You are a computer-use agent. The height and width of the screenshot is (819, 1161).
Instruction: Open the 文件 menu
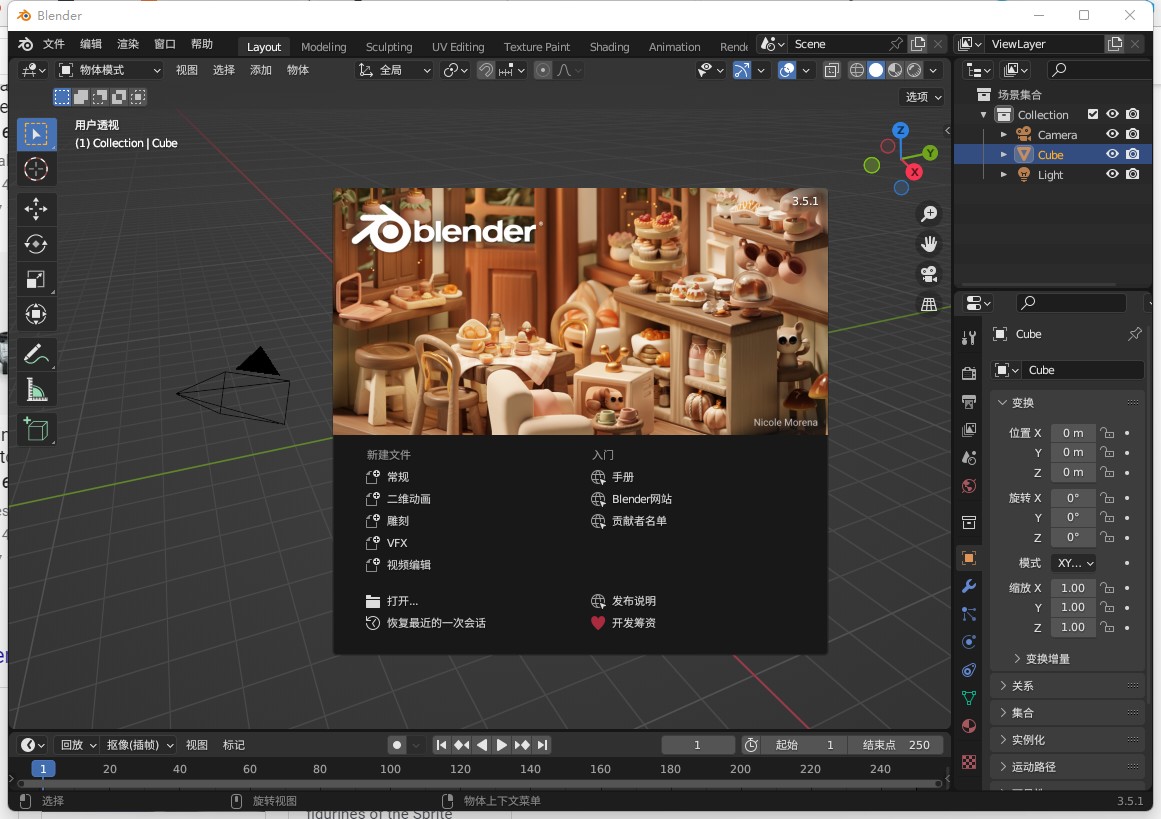[x=53, y=44]
